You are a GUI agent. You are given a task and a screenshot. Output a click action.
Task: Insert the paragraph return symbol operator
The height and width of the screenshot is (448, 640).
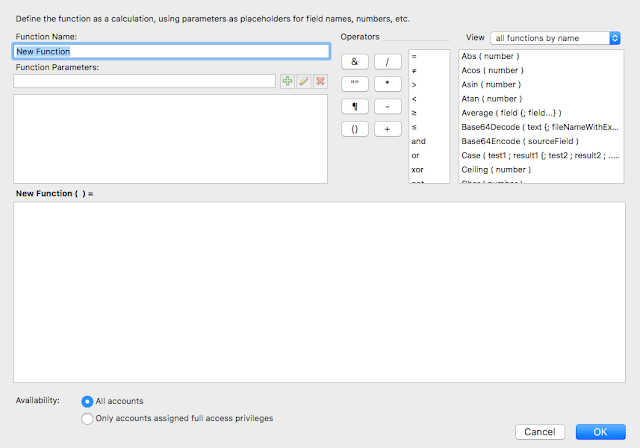[x=355, y=106]
